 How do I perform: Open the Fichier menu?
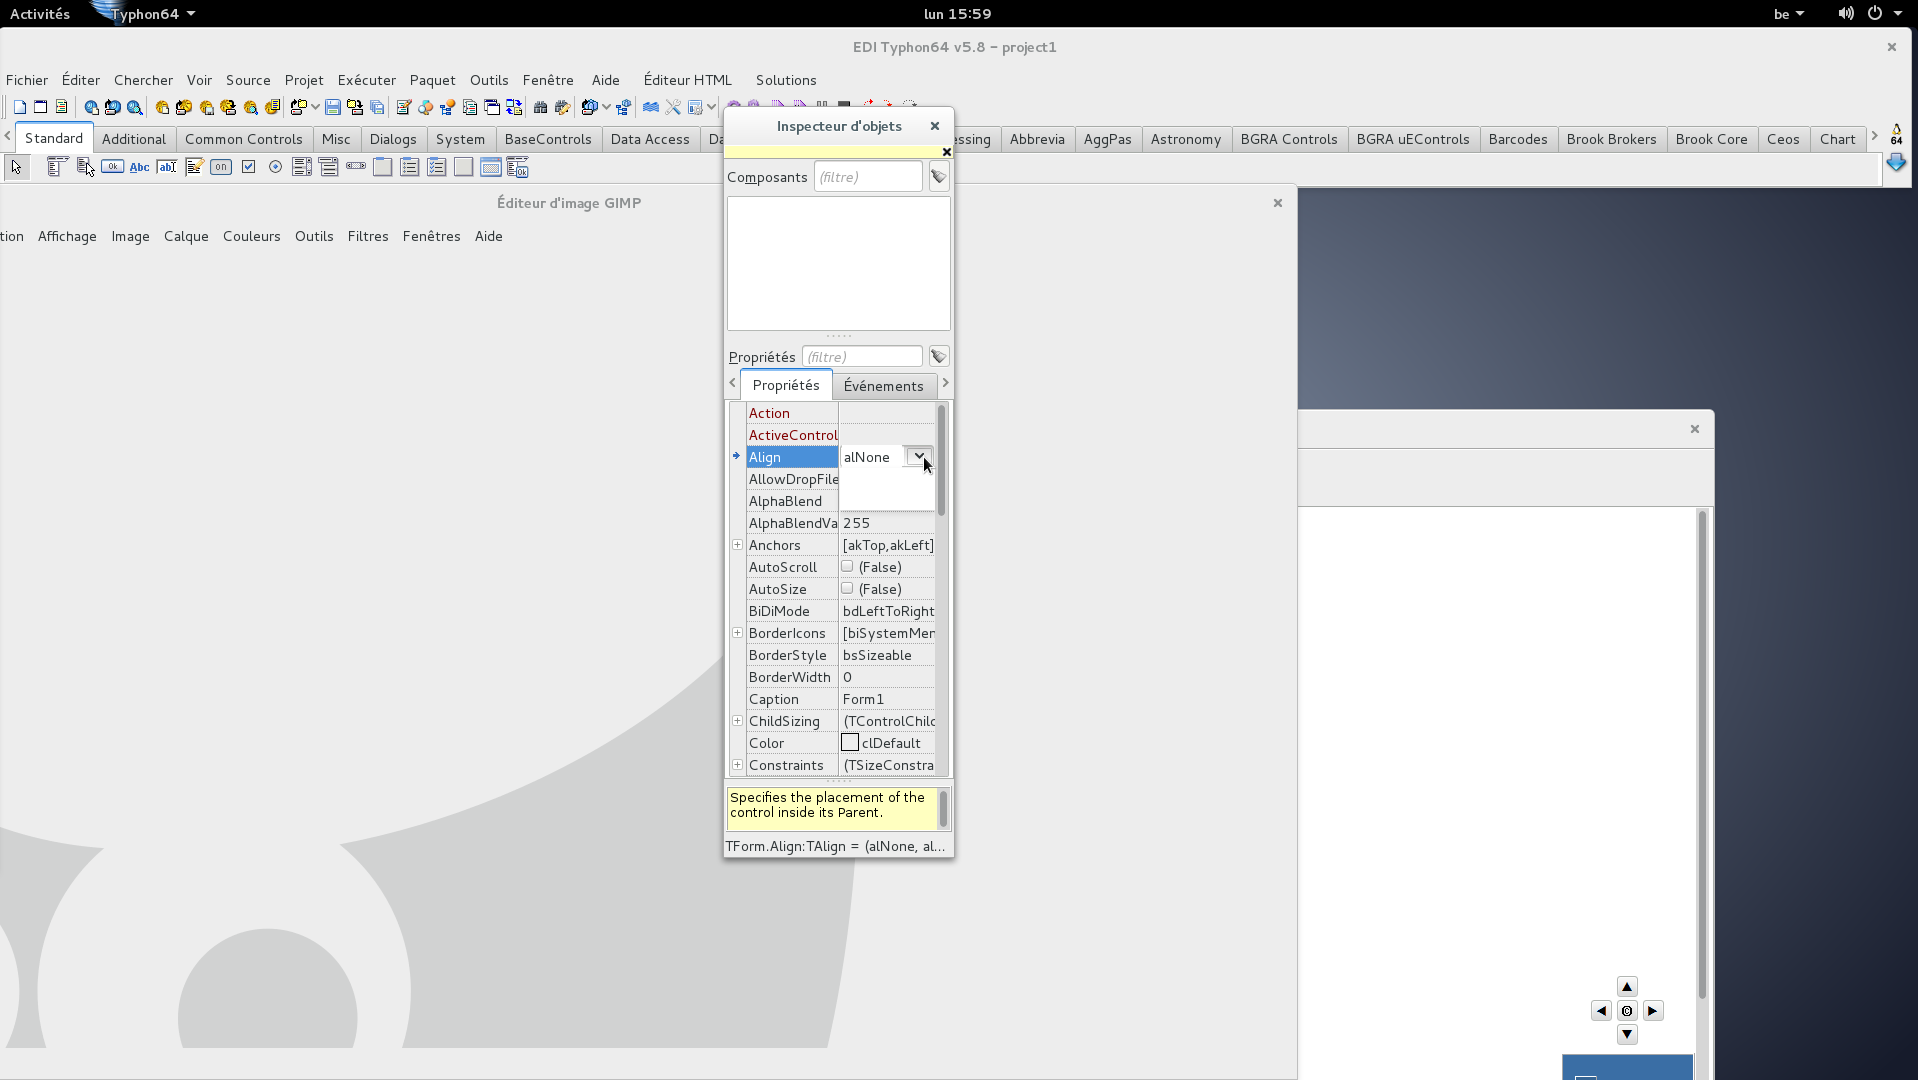pyautogui.click(x=27, y=80)
